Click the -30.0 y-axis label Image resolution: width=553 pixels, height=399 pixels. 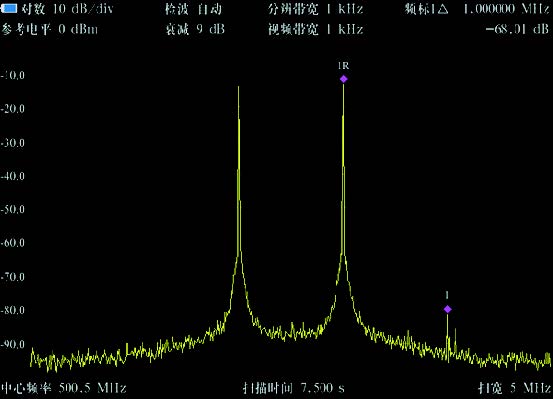pyautogui.click(x=12, y=143)
